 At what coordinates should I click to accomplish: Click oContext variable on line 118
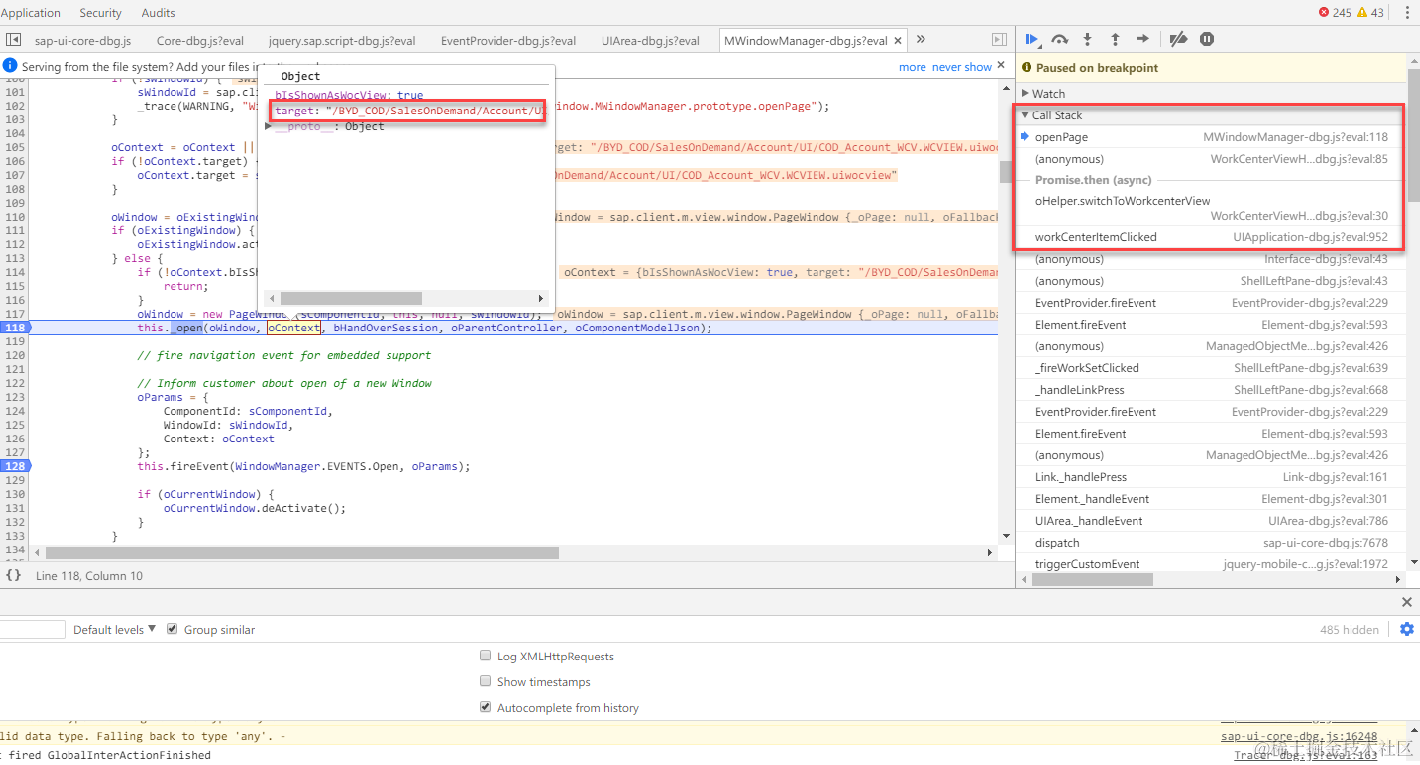tap(293, 327)
